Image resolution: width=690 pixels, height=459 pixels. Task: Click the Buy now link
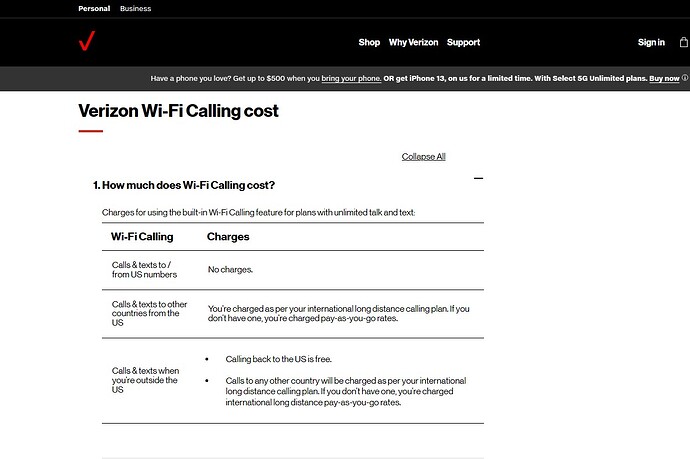point(664,78)
